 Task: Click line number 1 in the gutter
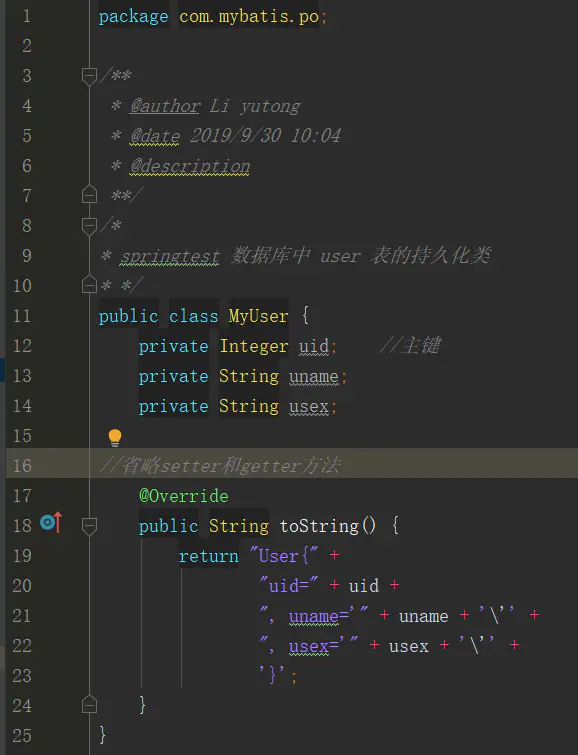click(26, 17)
